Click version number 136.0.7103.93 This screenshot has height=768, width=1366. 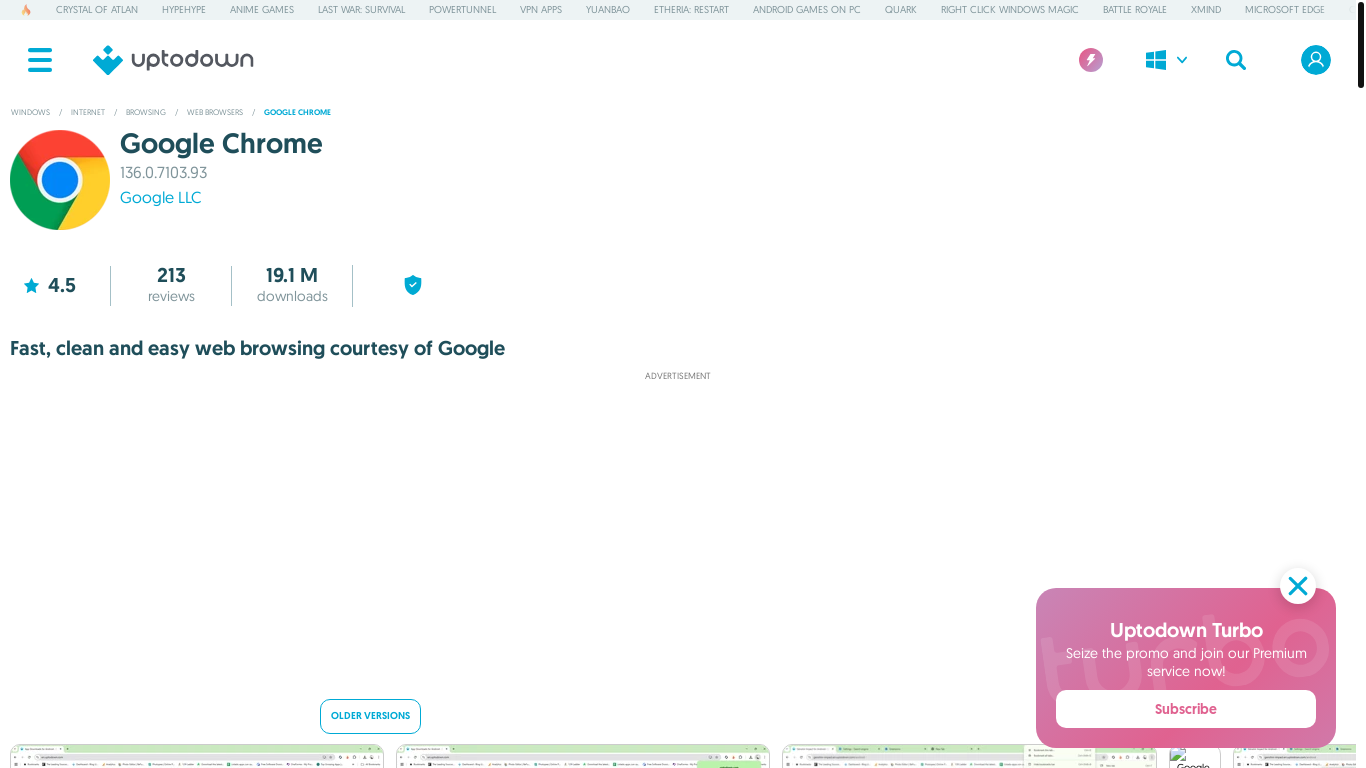click(x=164, y=173)
